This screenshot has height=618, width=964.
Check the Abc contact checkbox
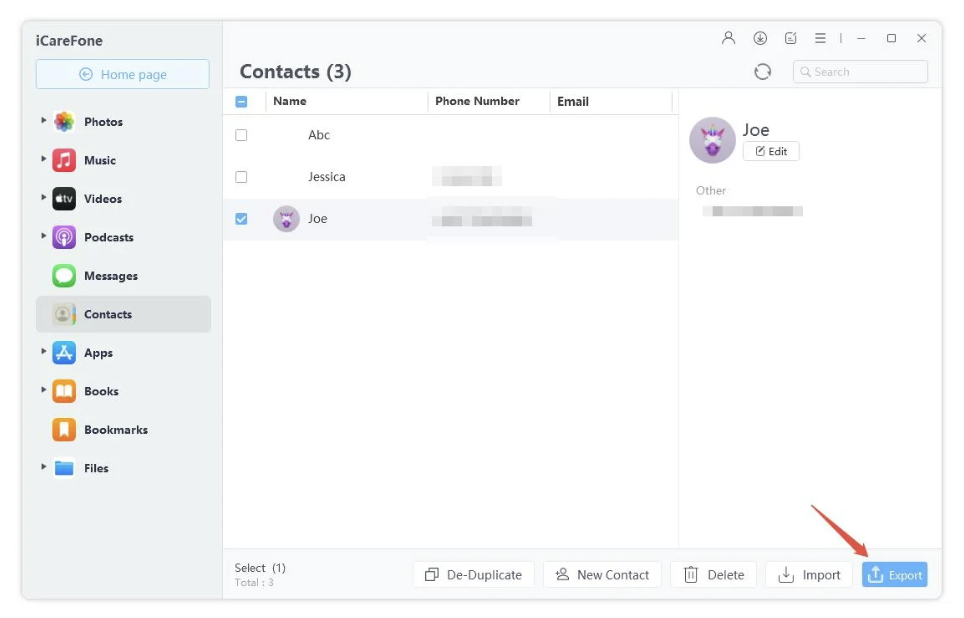[241, 135]
